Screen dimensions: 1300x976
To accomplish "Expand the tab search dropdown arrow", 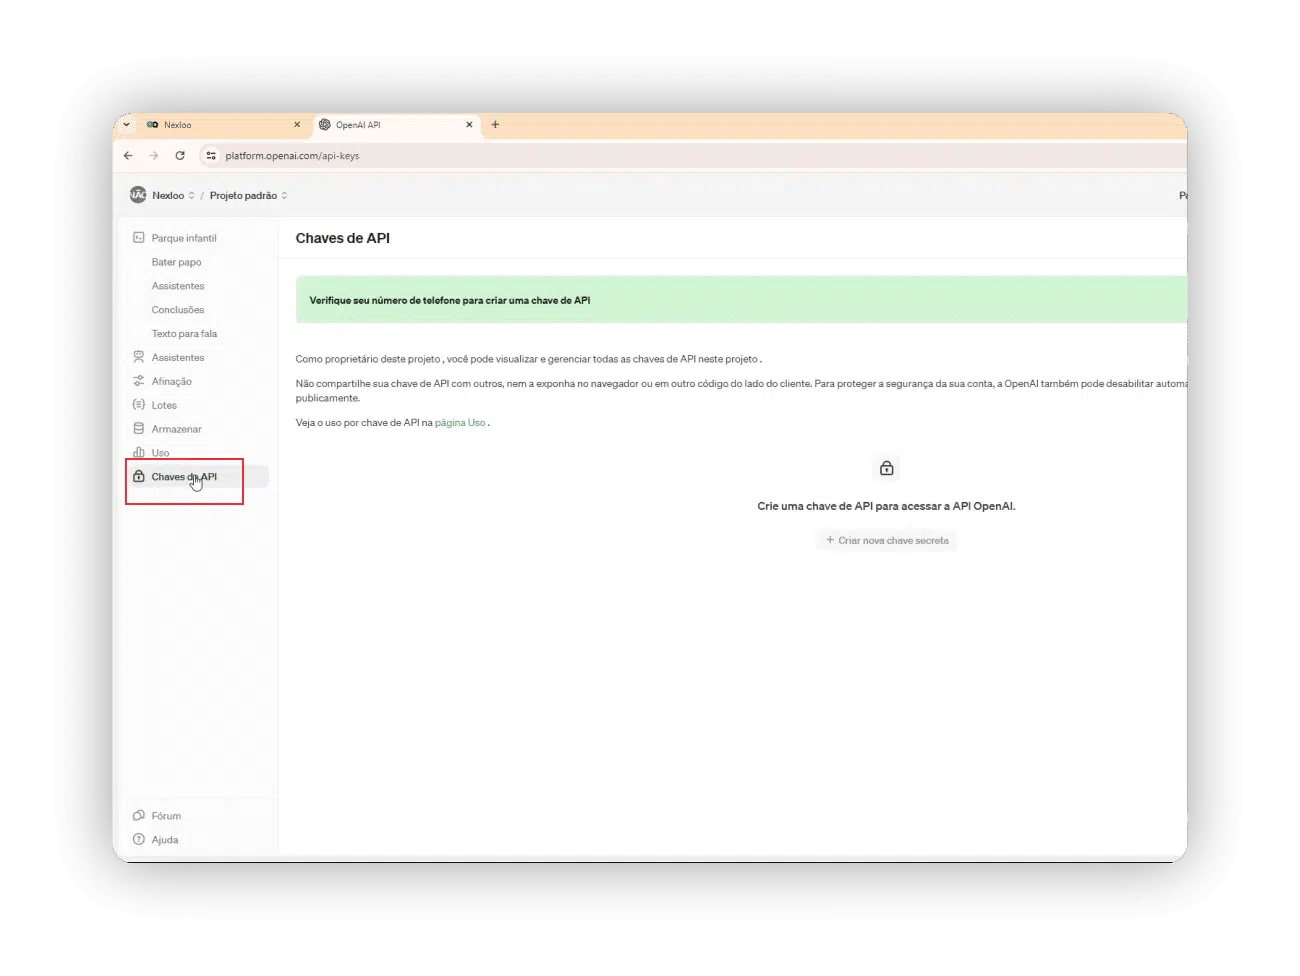I will [x=126, y=125].
